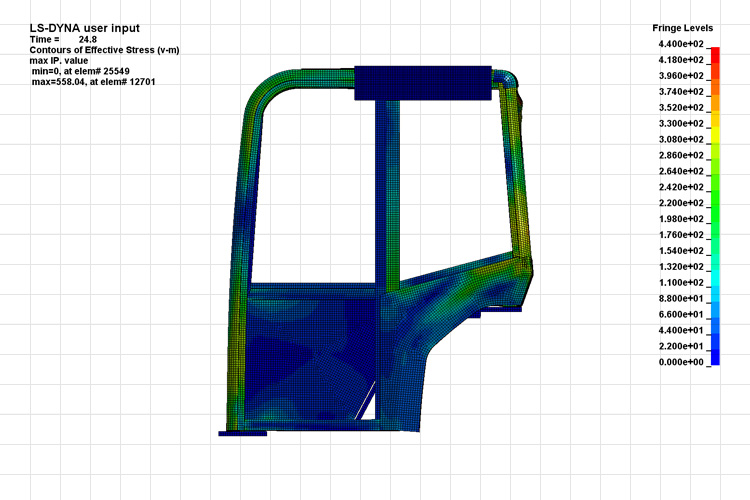The image size is (750, 500).
Task: Select the 'Time = 24.8' text
Action: tap(63, 40)
